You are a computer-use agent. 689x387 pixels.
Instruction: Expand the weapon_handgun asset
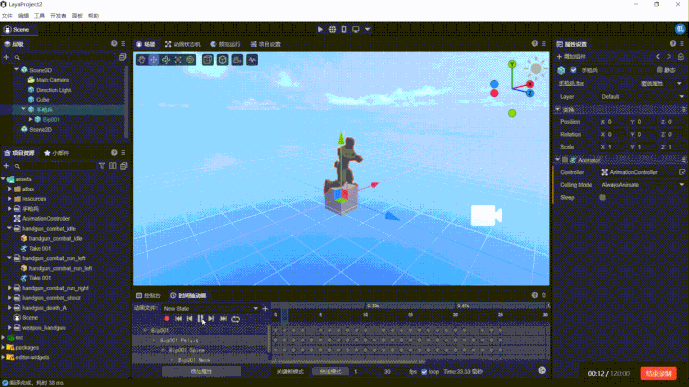tap(10, 327)
